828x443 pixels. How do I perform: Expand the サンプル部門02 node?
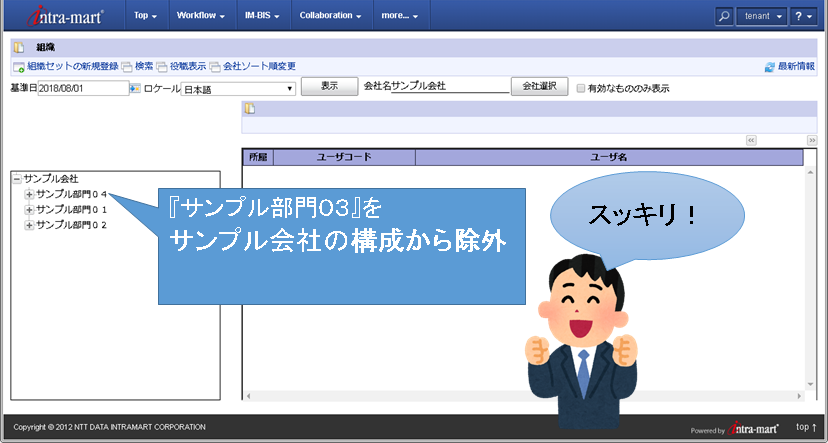29,225
